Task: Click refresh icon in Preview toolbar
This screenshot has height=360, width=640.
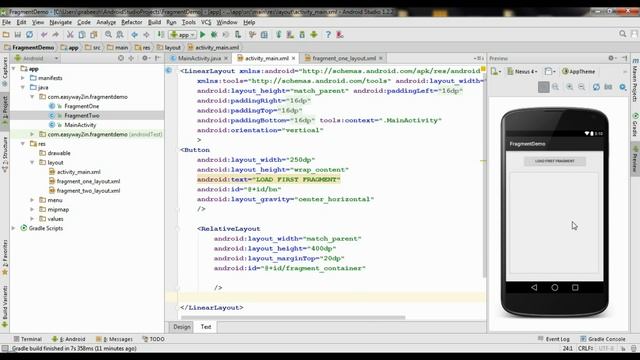Action: point(596,87)
